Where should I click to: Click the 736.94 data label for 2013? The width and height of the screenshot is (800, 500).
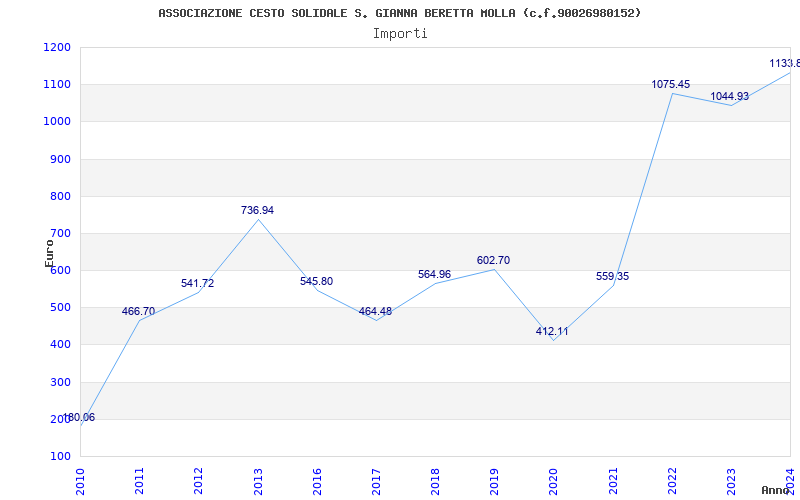[257, 210]
